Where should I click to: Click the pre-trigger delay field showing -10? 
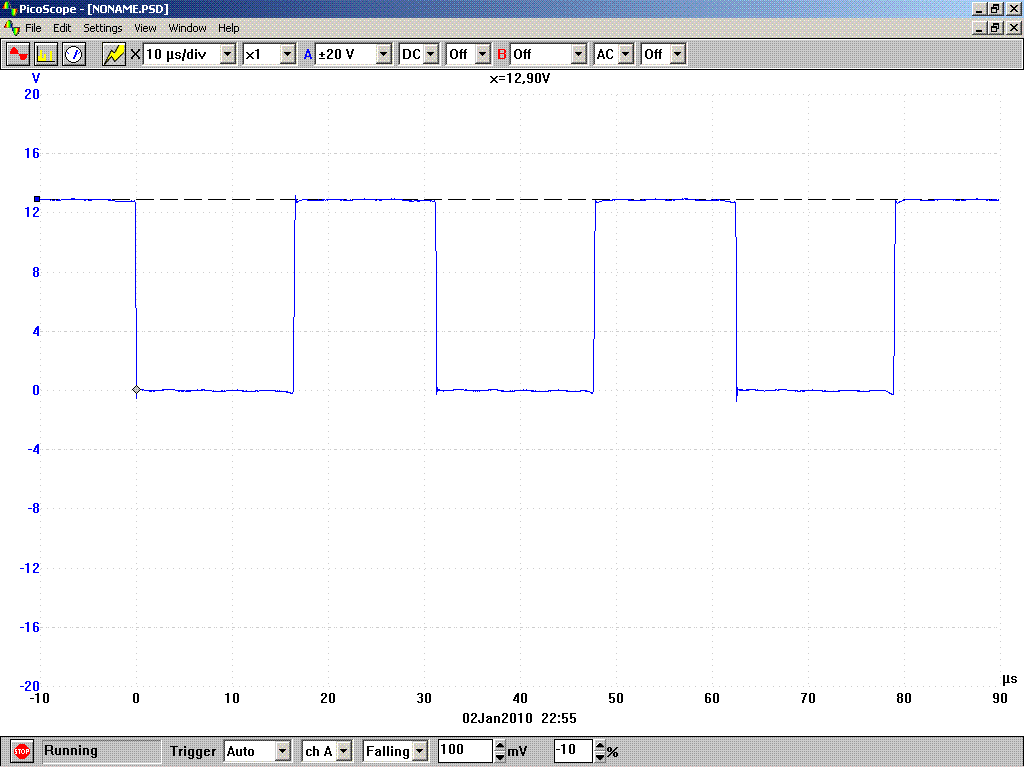[573, 750]
